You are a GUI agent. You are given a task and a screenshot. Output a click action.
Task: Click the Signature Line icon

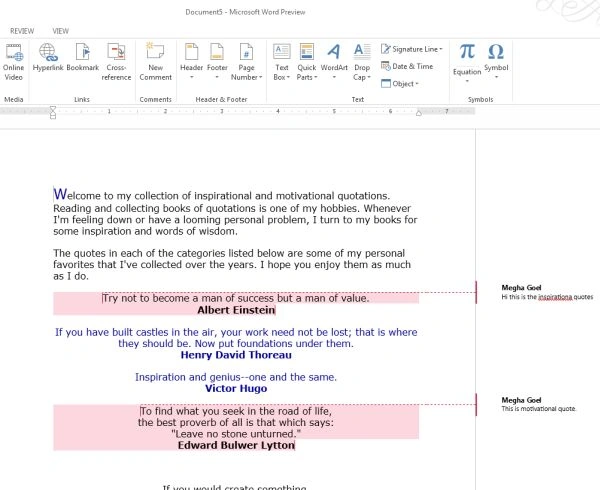pos(386,49)
